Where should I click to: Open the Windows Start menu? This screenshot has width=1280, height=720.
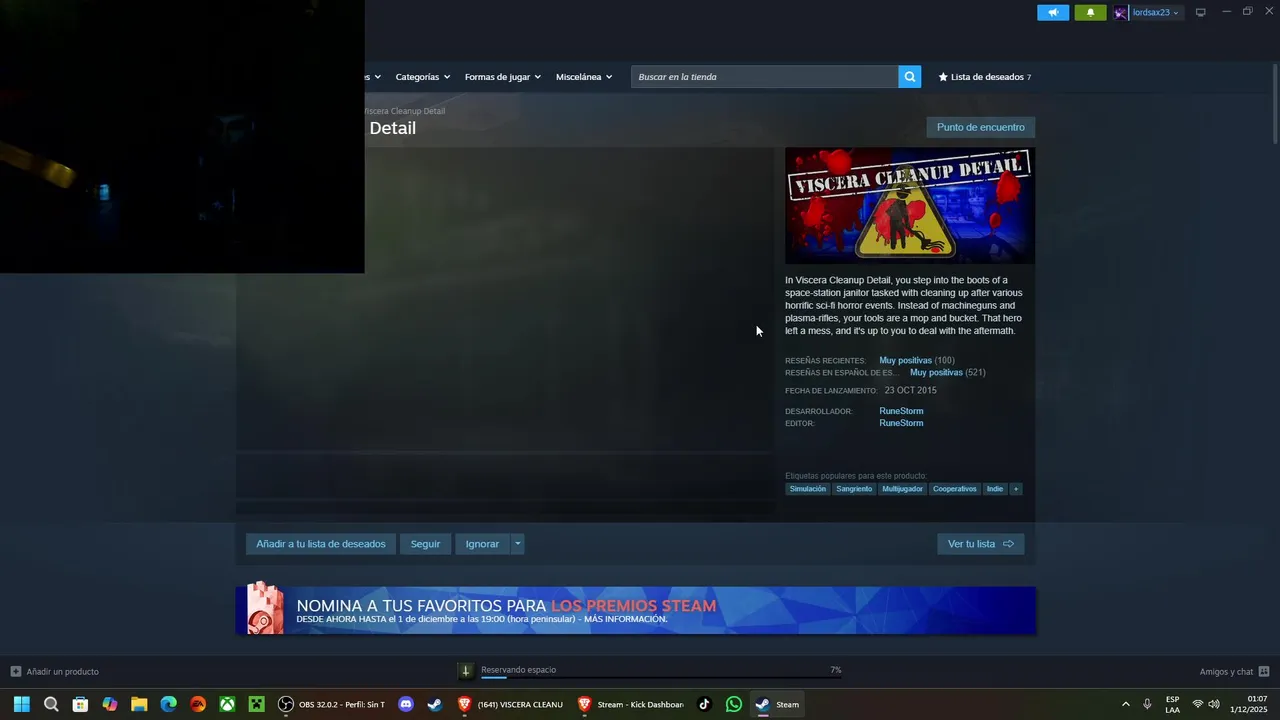pyautogui.click(x=21, y=704)
